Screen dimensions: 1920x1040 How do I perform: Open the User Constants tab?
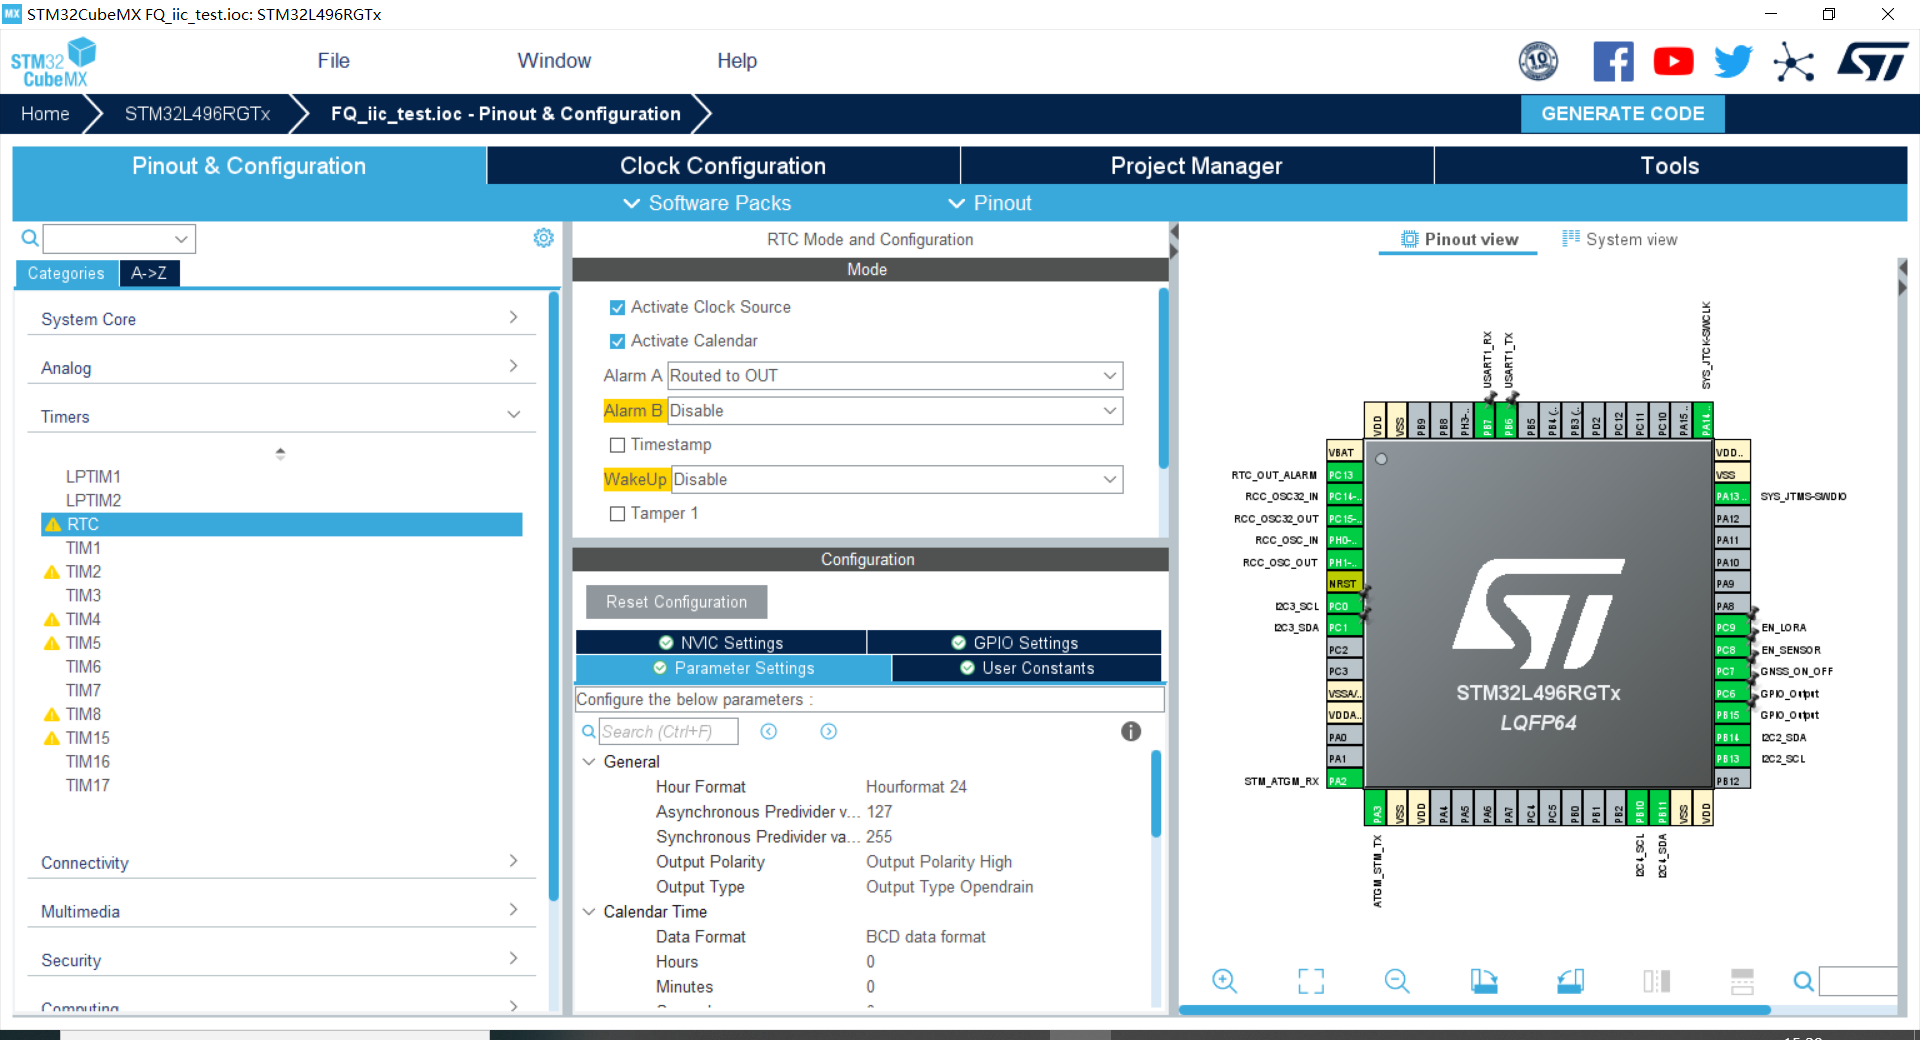(1027, 668)
